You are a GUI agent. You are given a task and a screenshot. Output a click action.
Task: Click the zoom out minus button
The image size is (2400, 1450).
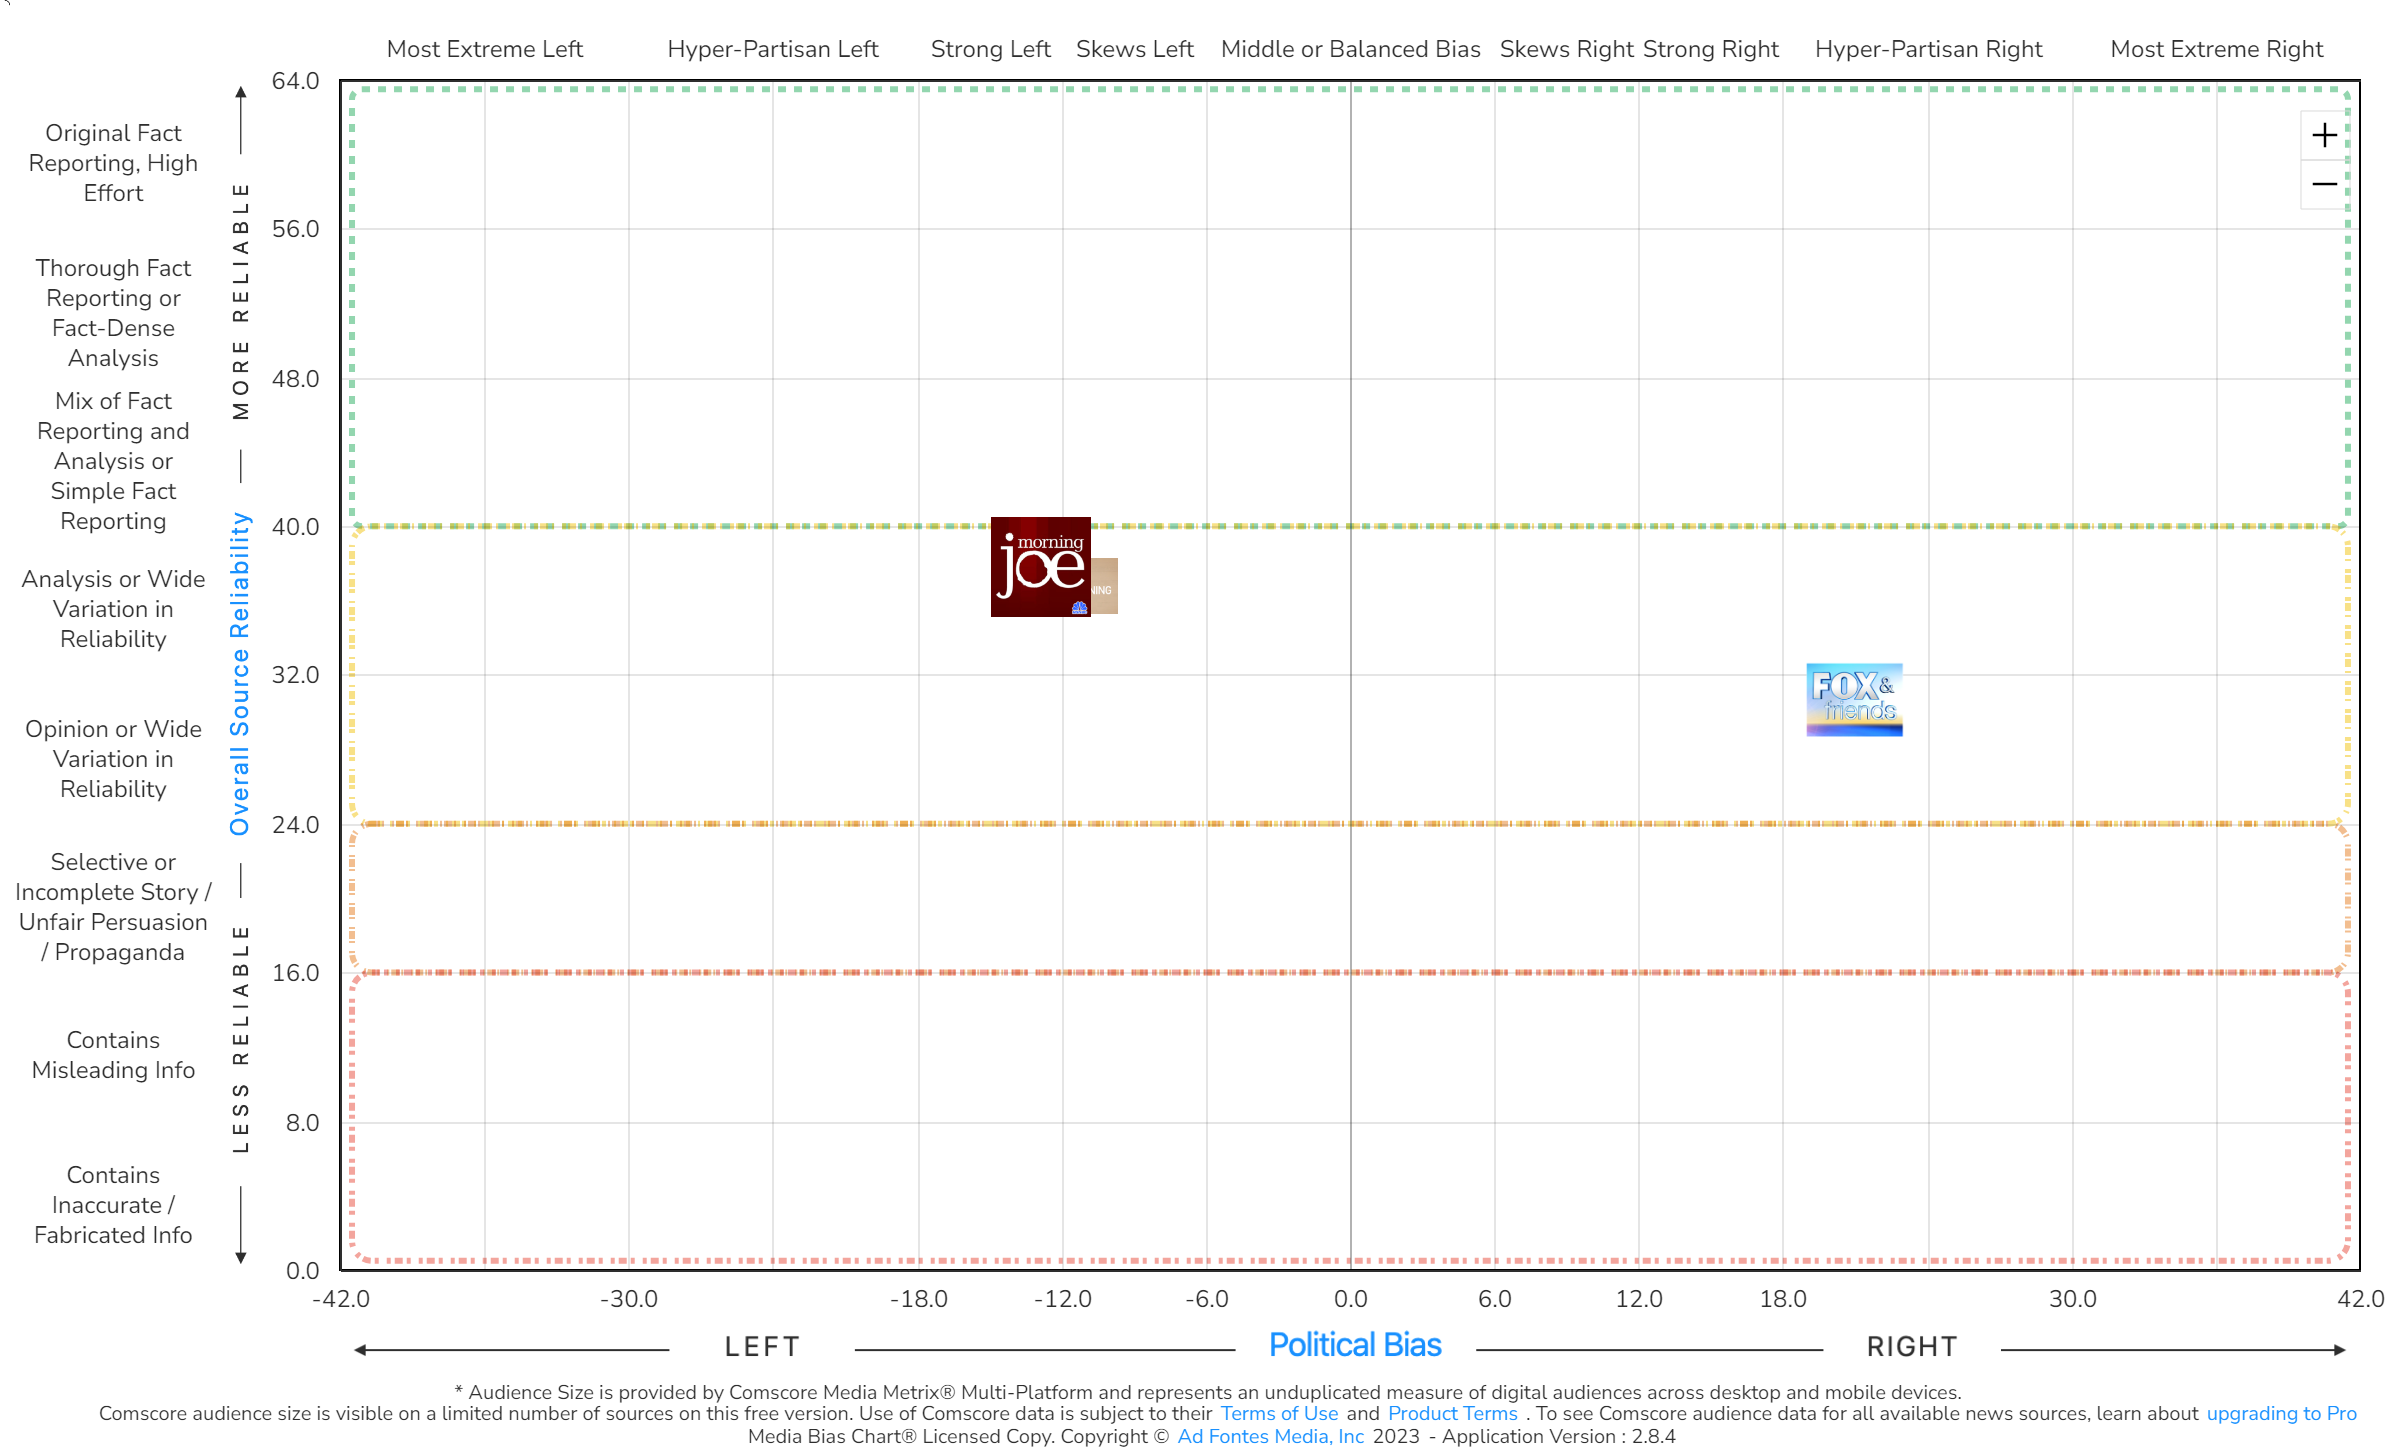point(2324,184)
